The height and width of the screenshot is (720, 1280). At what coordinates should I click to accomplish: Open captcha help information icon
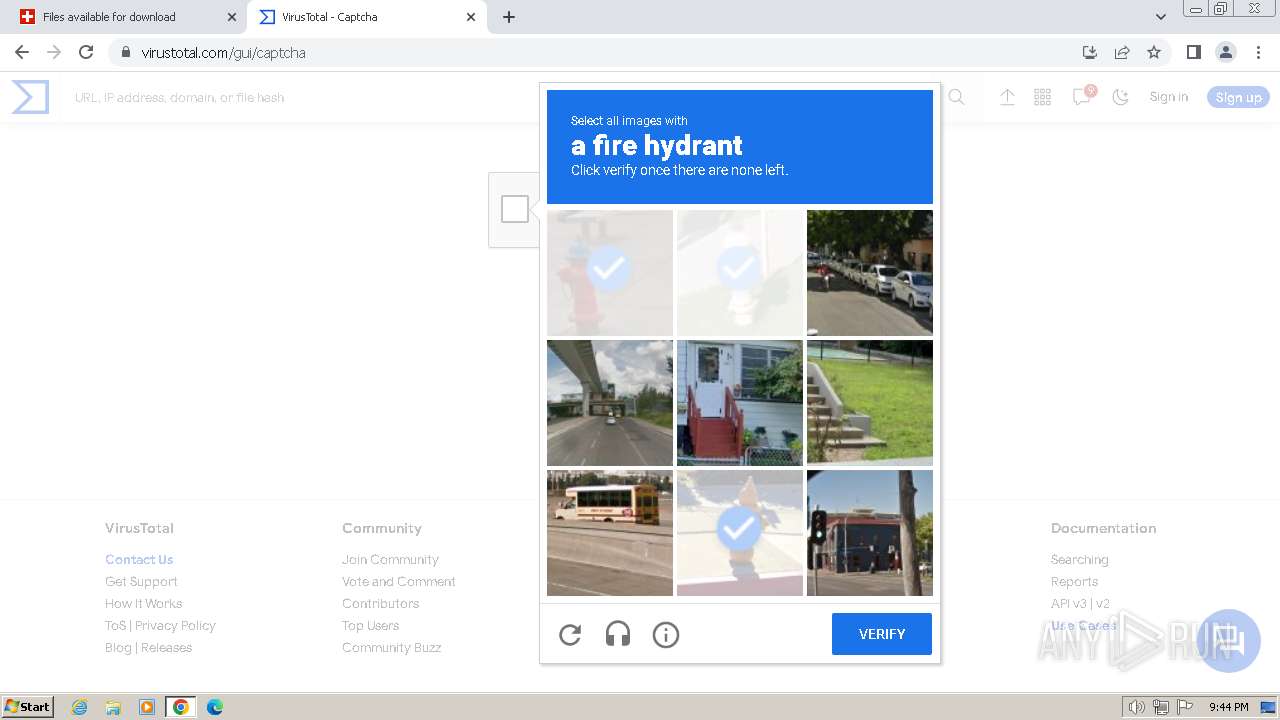[x=666, y=634]
